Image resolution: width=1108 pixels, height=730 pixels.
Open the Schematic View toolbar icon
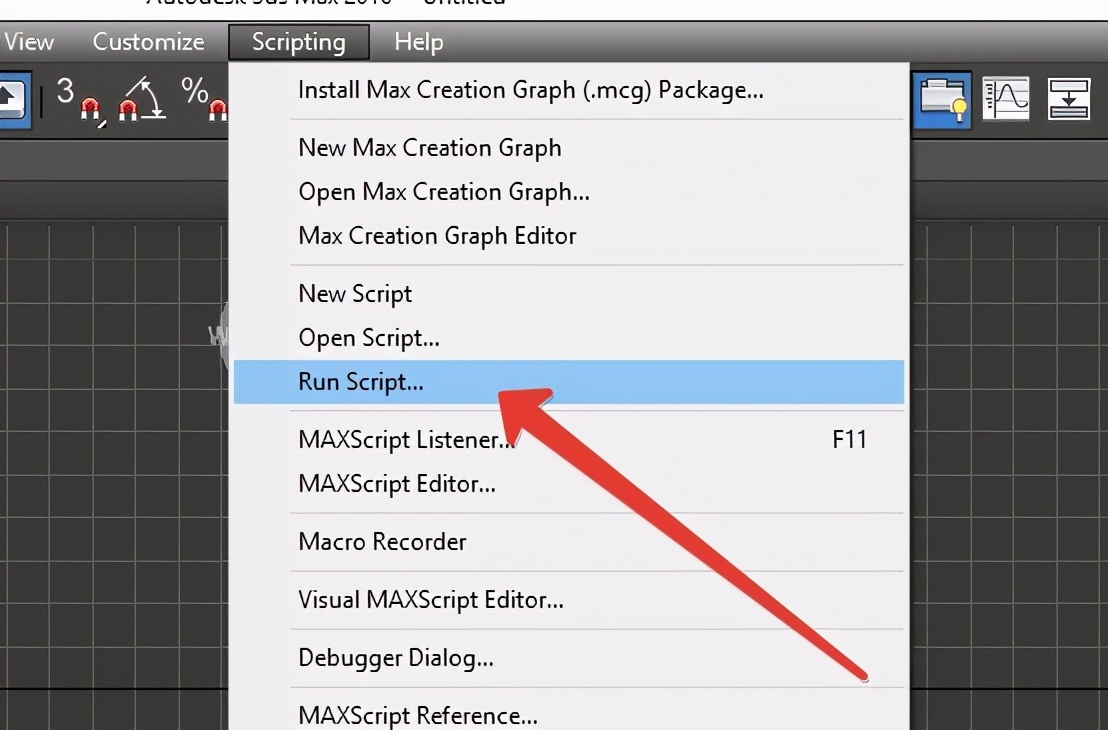(x=1068, y=98)
